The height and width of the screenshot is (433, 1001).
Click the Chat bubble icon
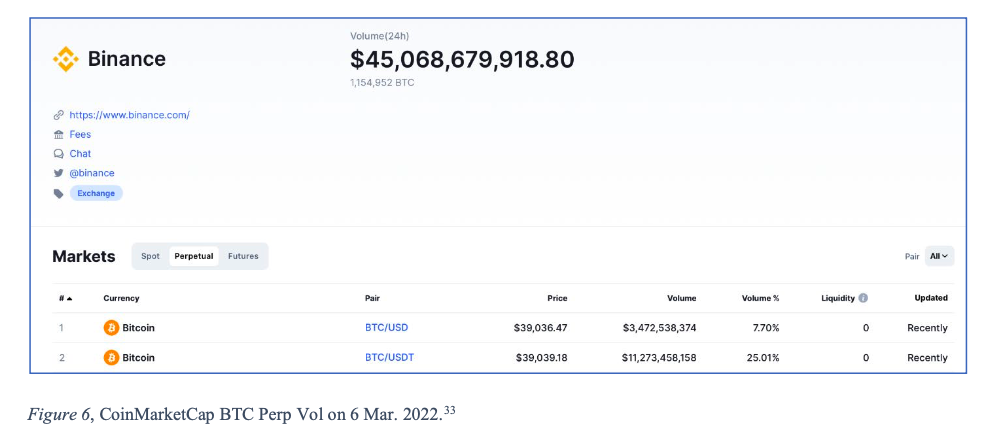pyautogui.click(x=58, y=154)
